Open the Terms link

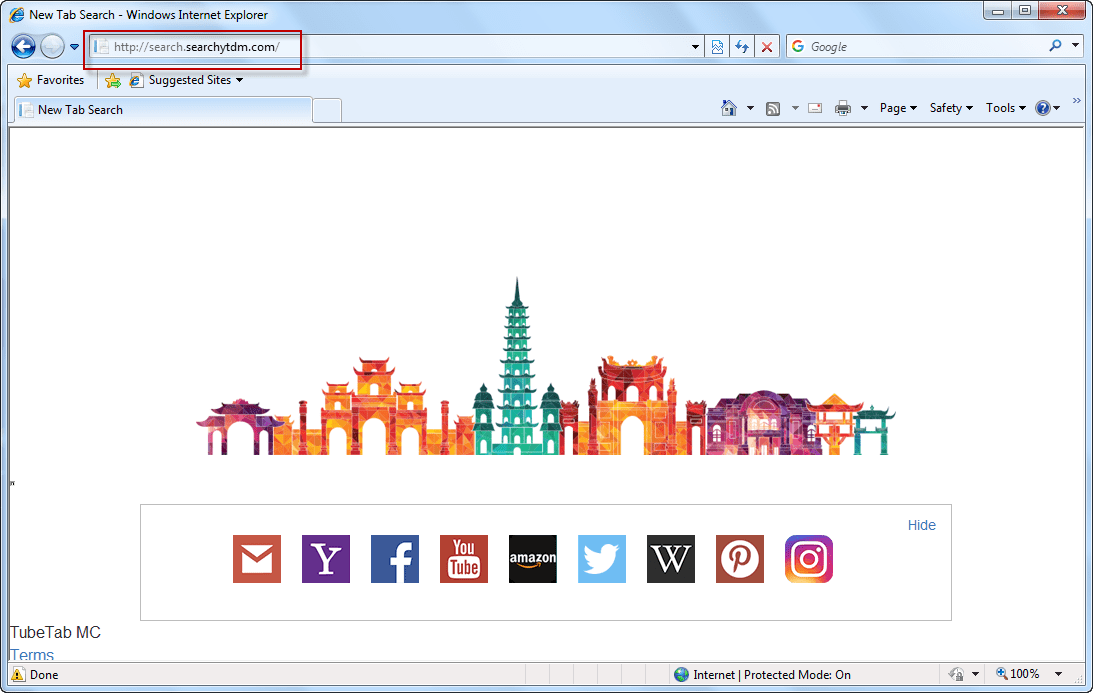click(31, 655)
